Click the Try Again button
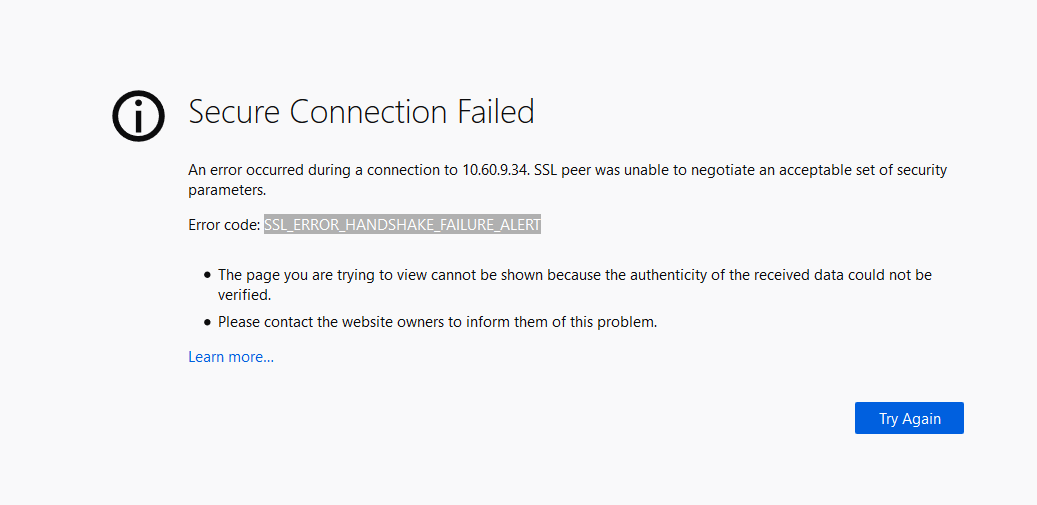This screenshot has width=1037, height=505. point(909,418)
